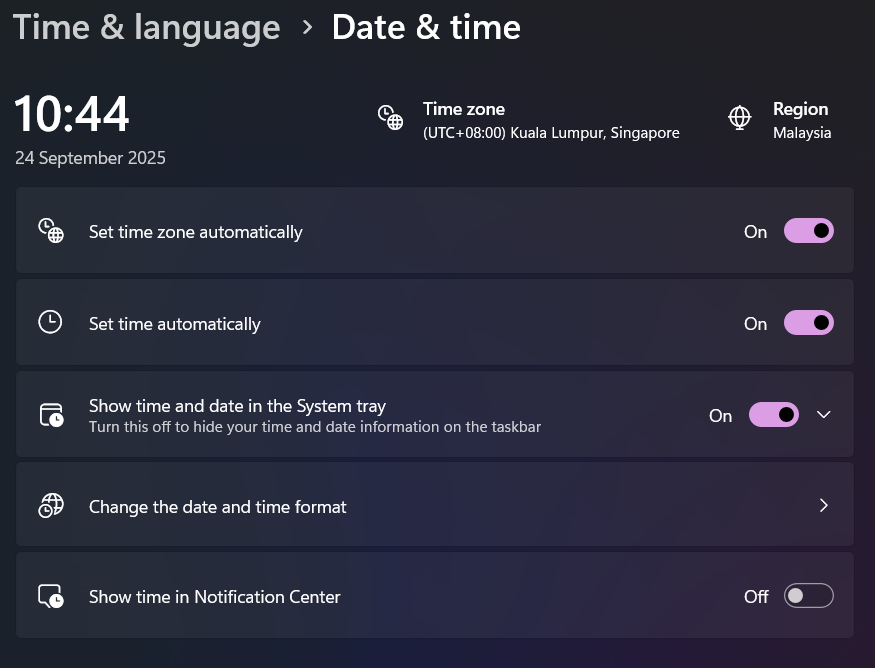Disable Set time zone automatically
The width and height of the screenshot is (875, 668).
(808, 230)
